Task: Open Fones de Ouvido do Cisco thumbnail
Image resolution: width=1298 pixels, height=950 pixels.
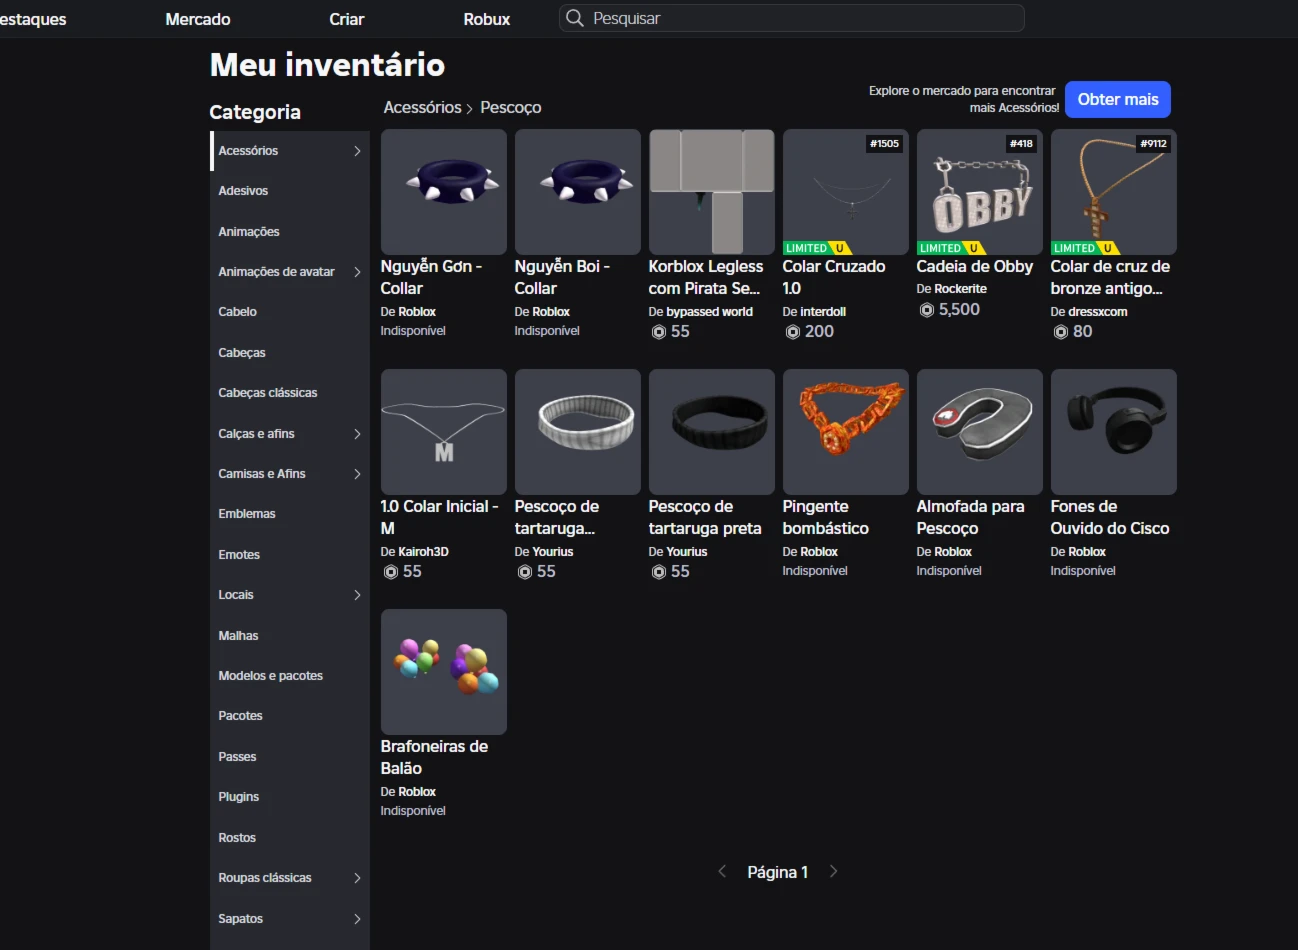Action: (x=1114, y=432)
